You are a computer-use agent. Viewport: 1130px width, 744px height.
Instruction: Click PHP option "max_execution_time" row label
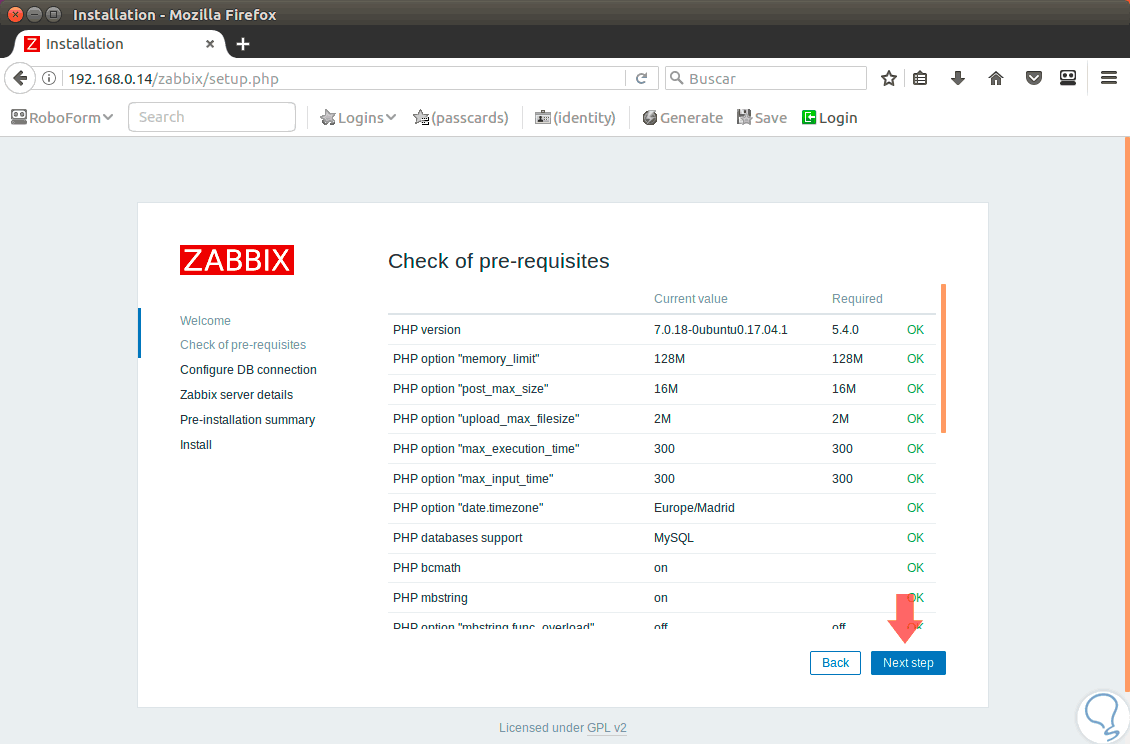(x=486, y=448)
